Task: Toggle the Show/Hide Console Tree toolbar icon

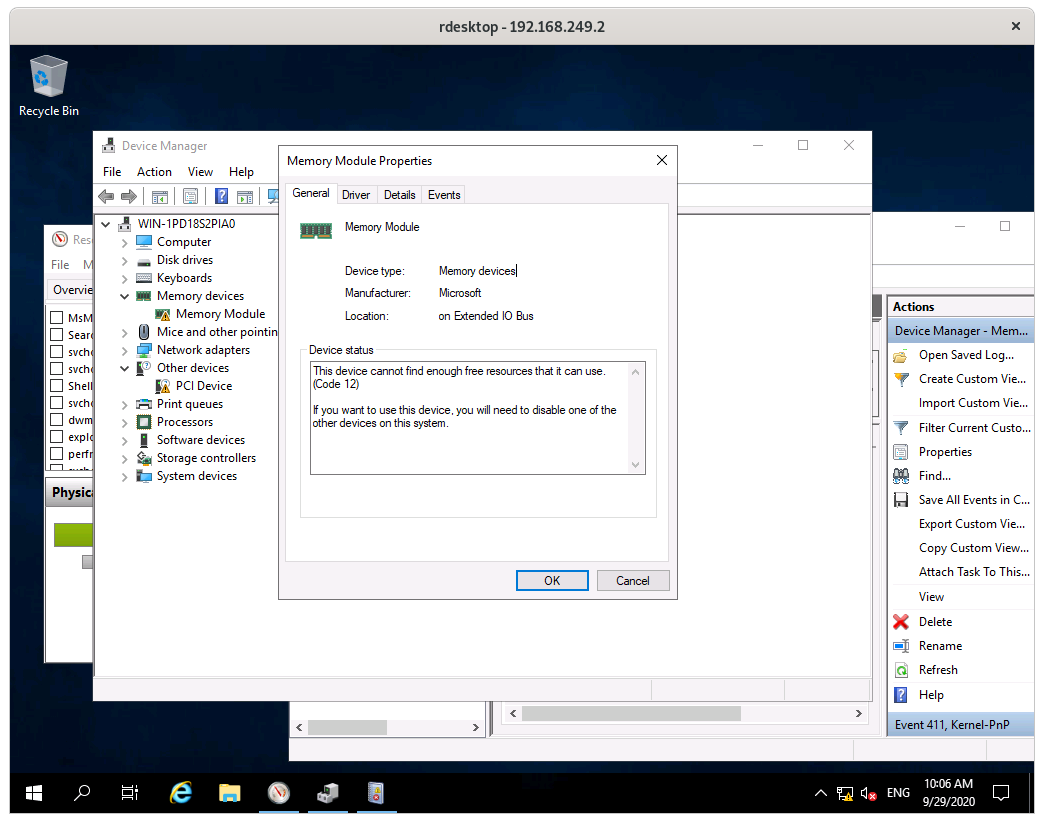Action: [160, 196]
